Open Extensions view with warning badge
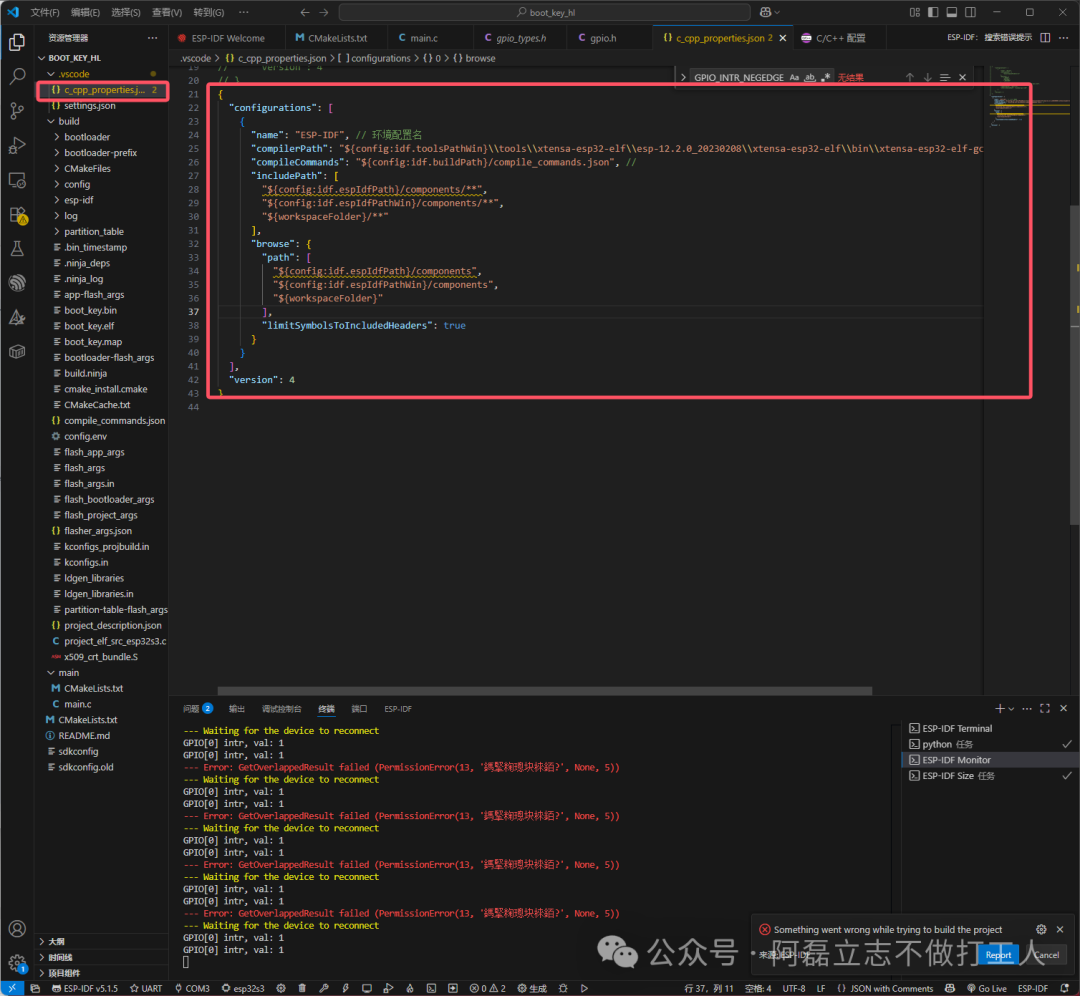Screen dimensions: 1080x996 coord(17,215)
